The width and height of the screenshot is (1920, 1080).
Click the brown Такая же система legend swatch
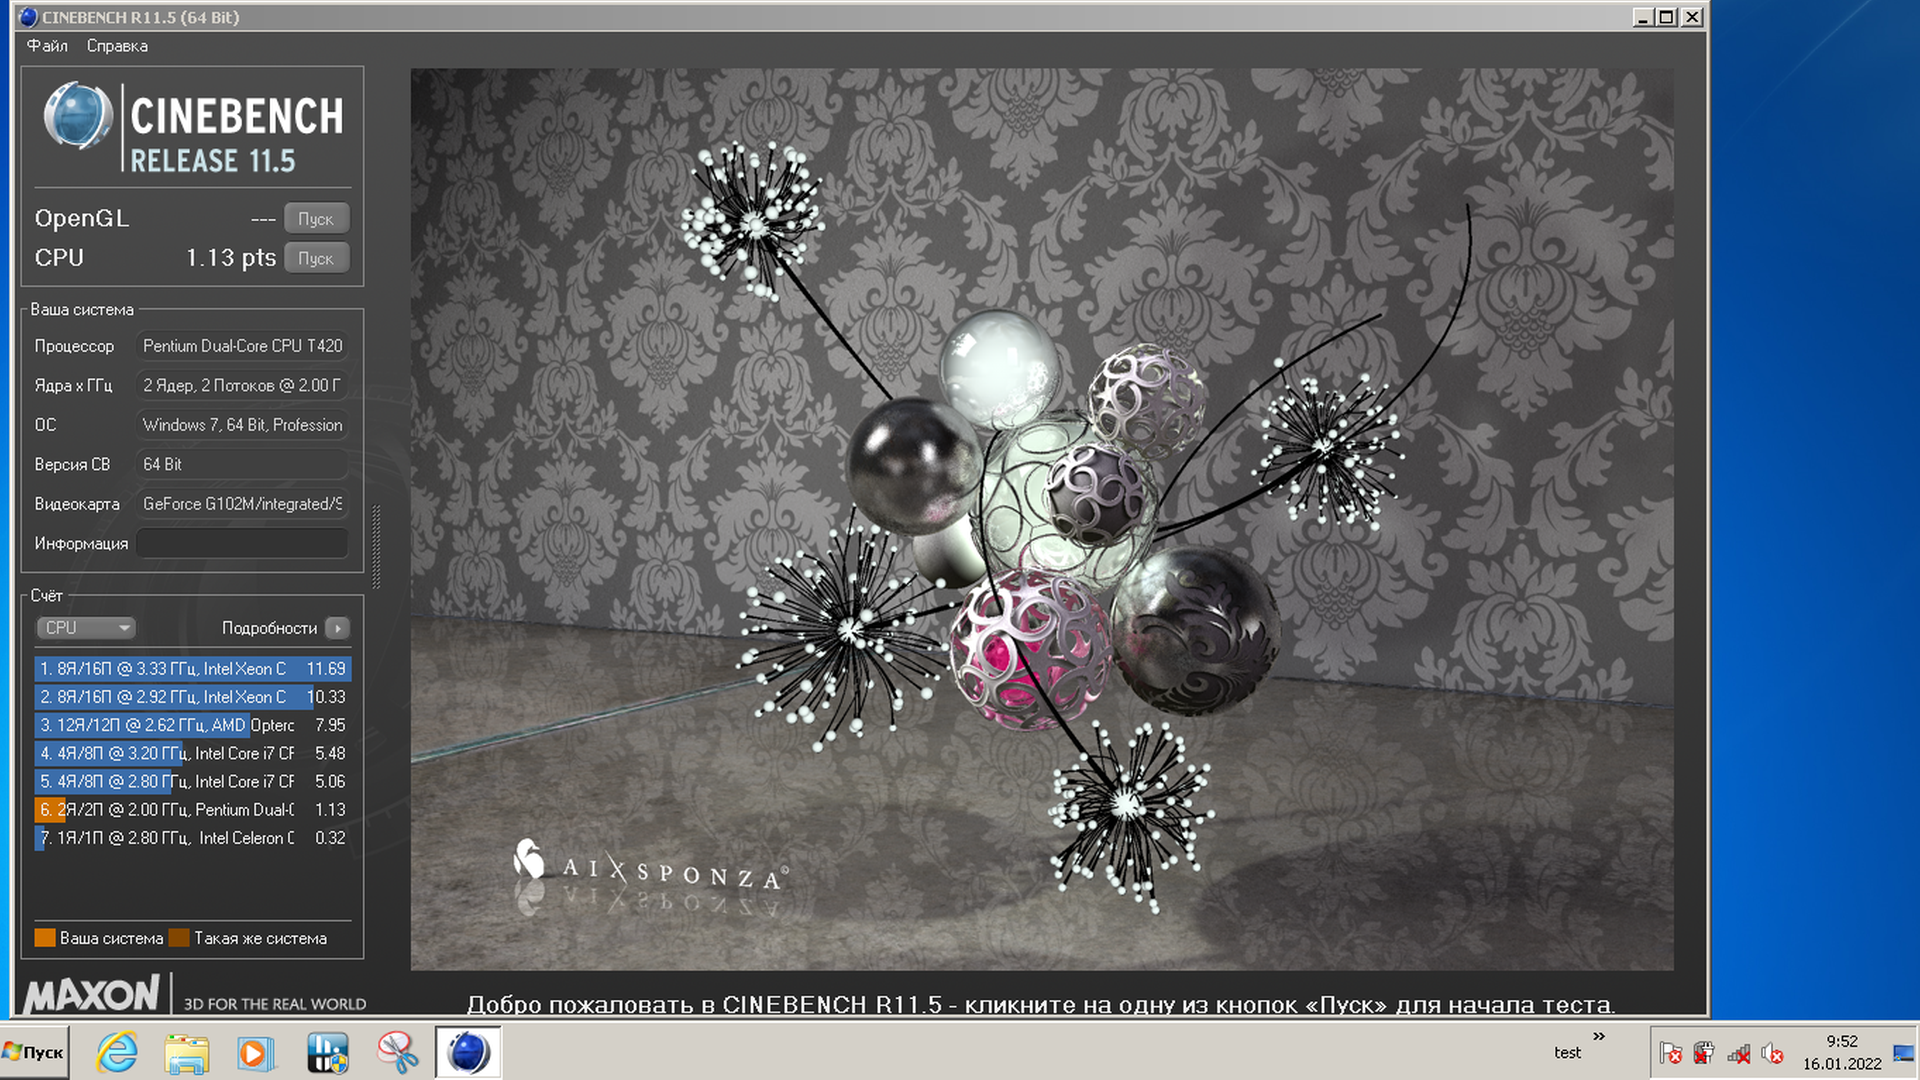pos(179,938)
